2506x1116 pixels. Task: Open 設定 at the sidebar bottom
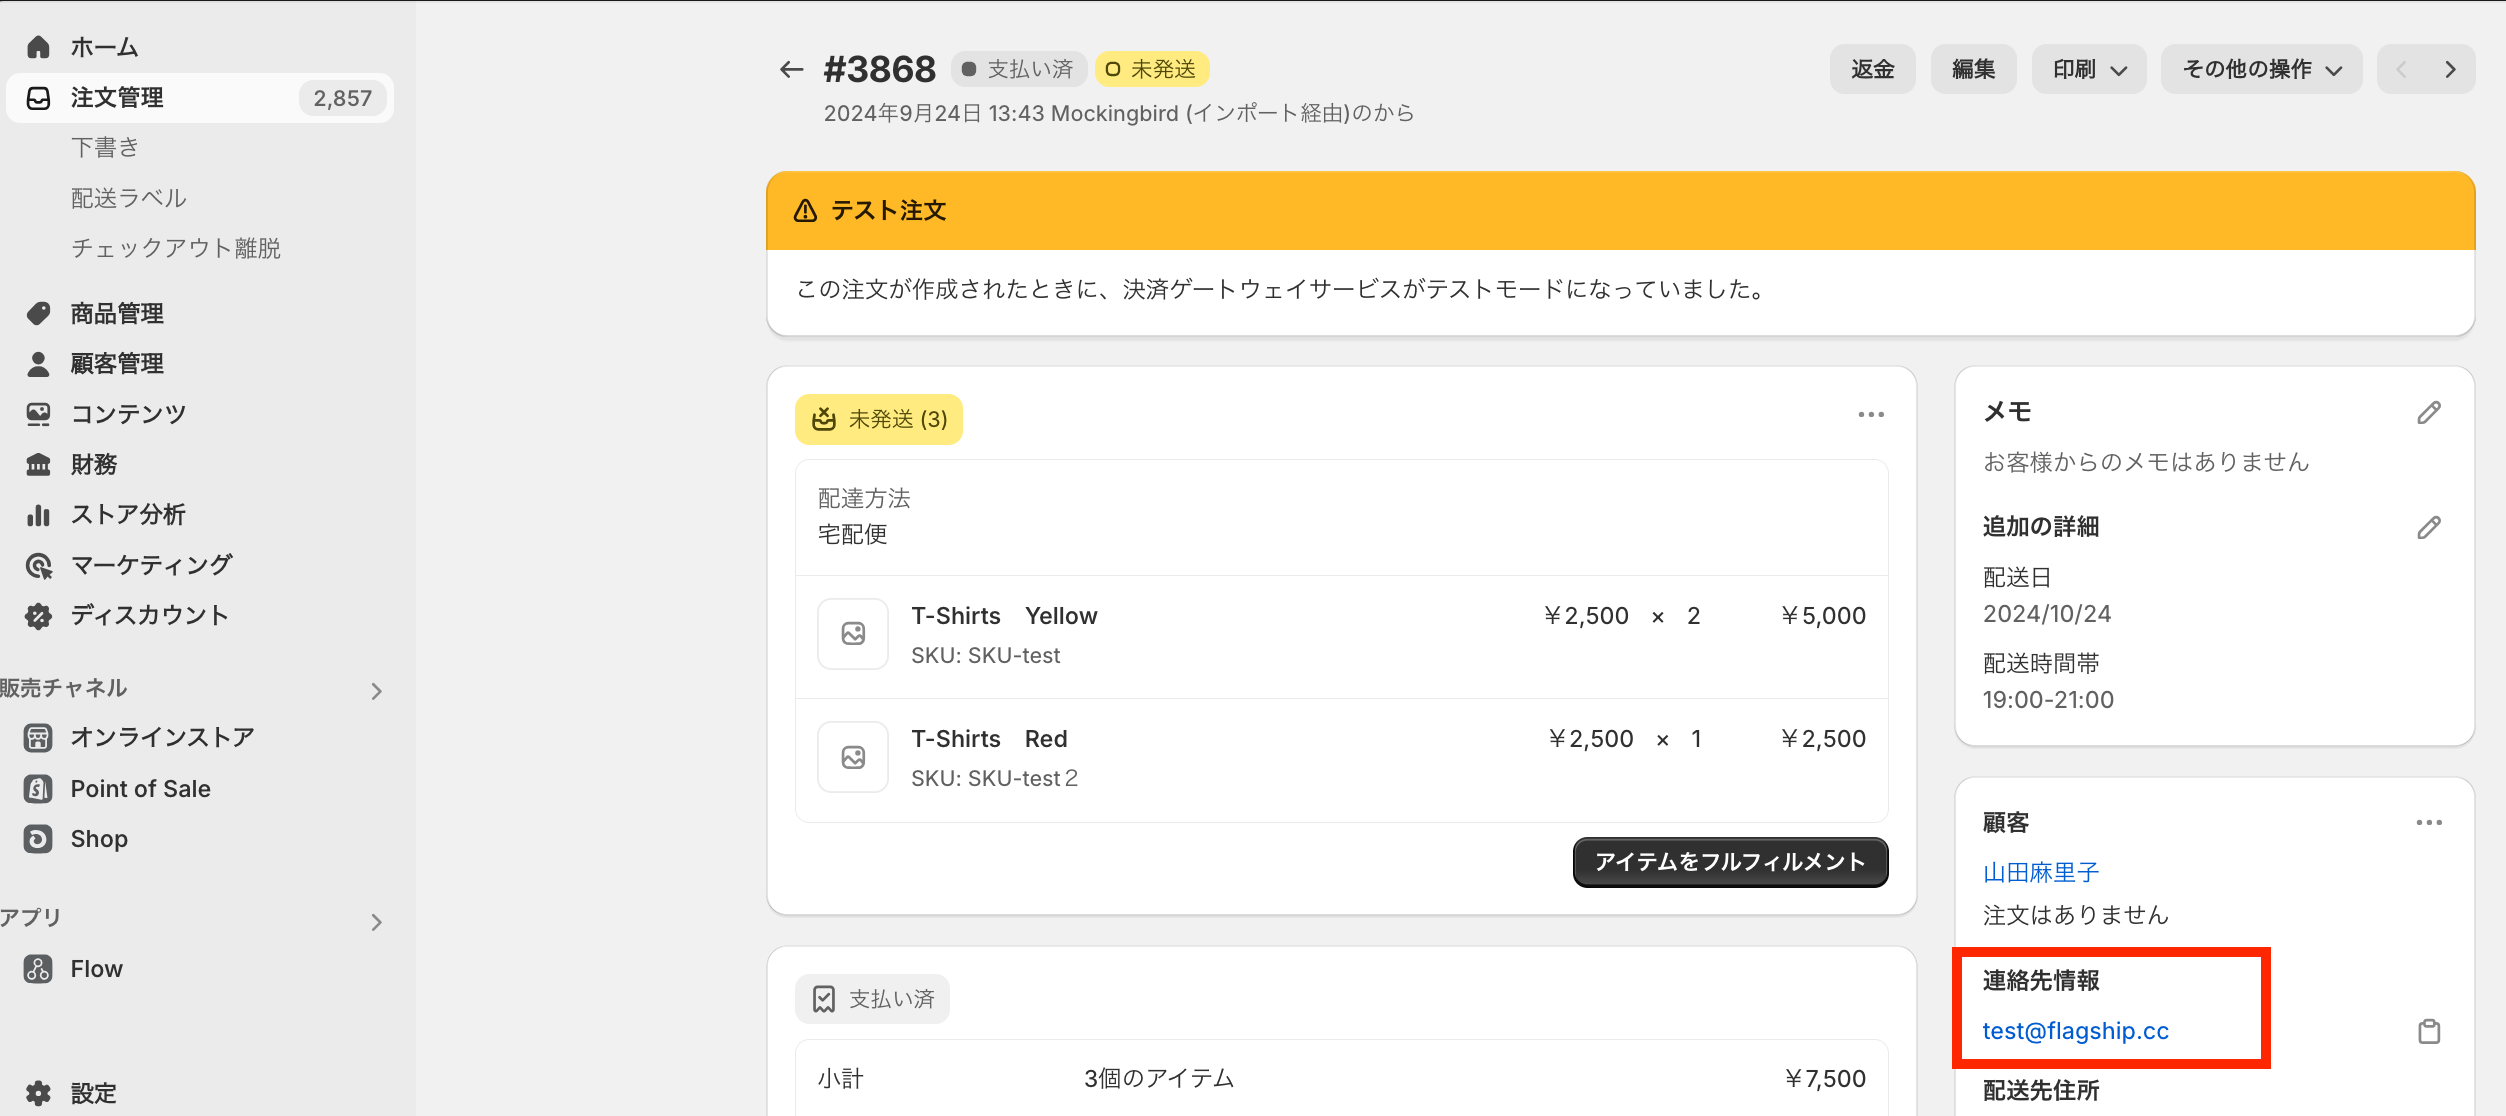(94, 1093)
